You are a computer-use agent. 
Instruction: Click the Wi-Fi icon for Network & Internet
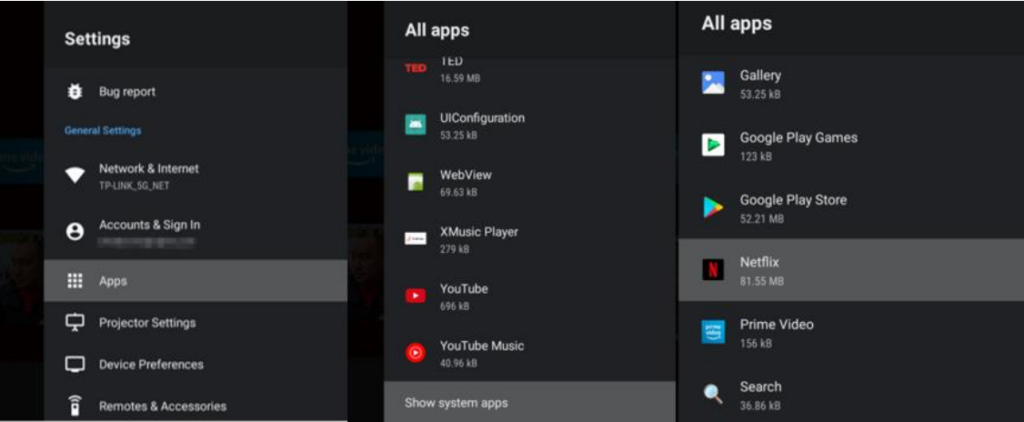pos(75,175)
